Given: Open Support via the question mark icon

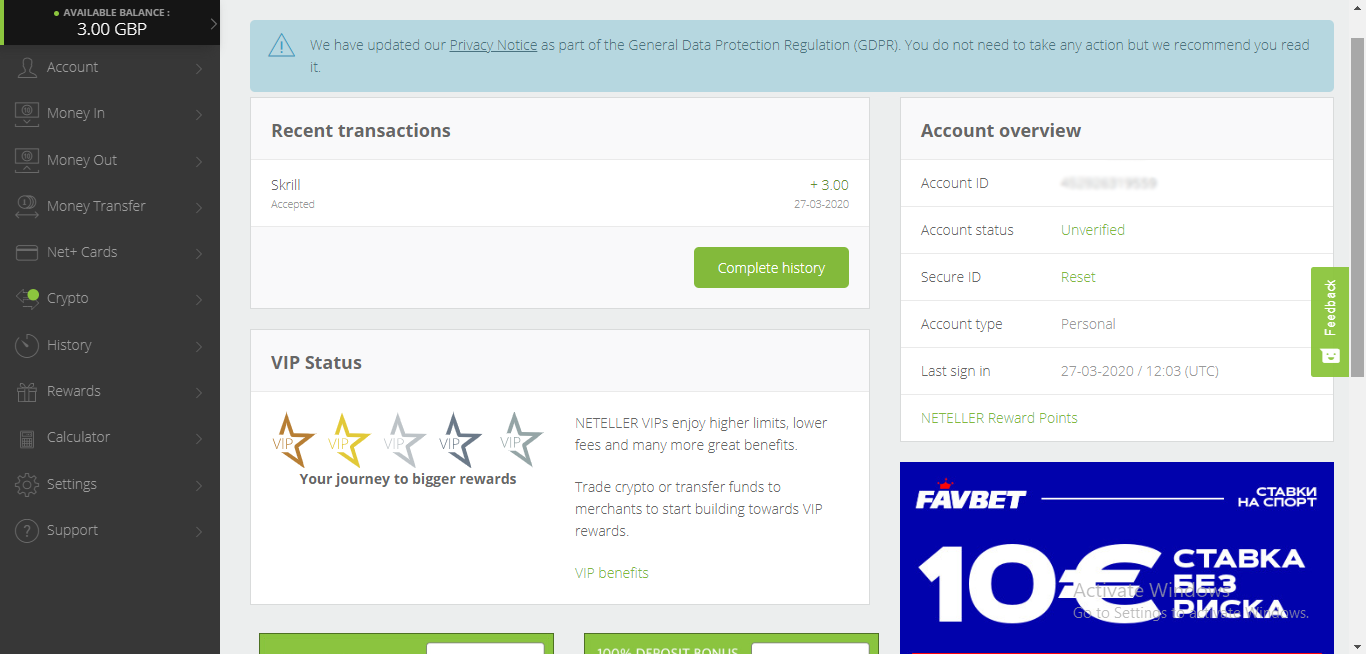Looking at the screenshot, I should (27, 530).
